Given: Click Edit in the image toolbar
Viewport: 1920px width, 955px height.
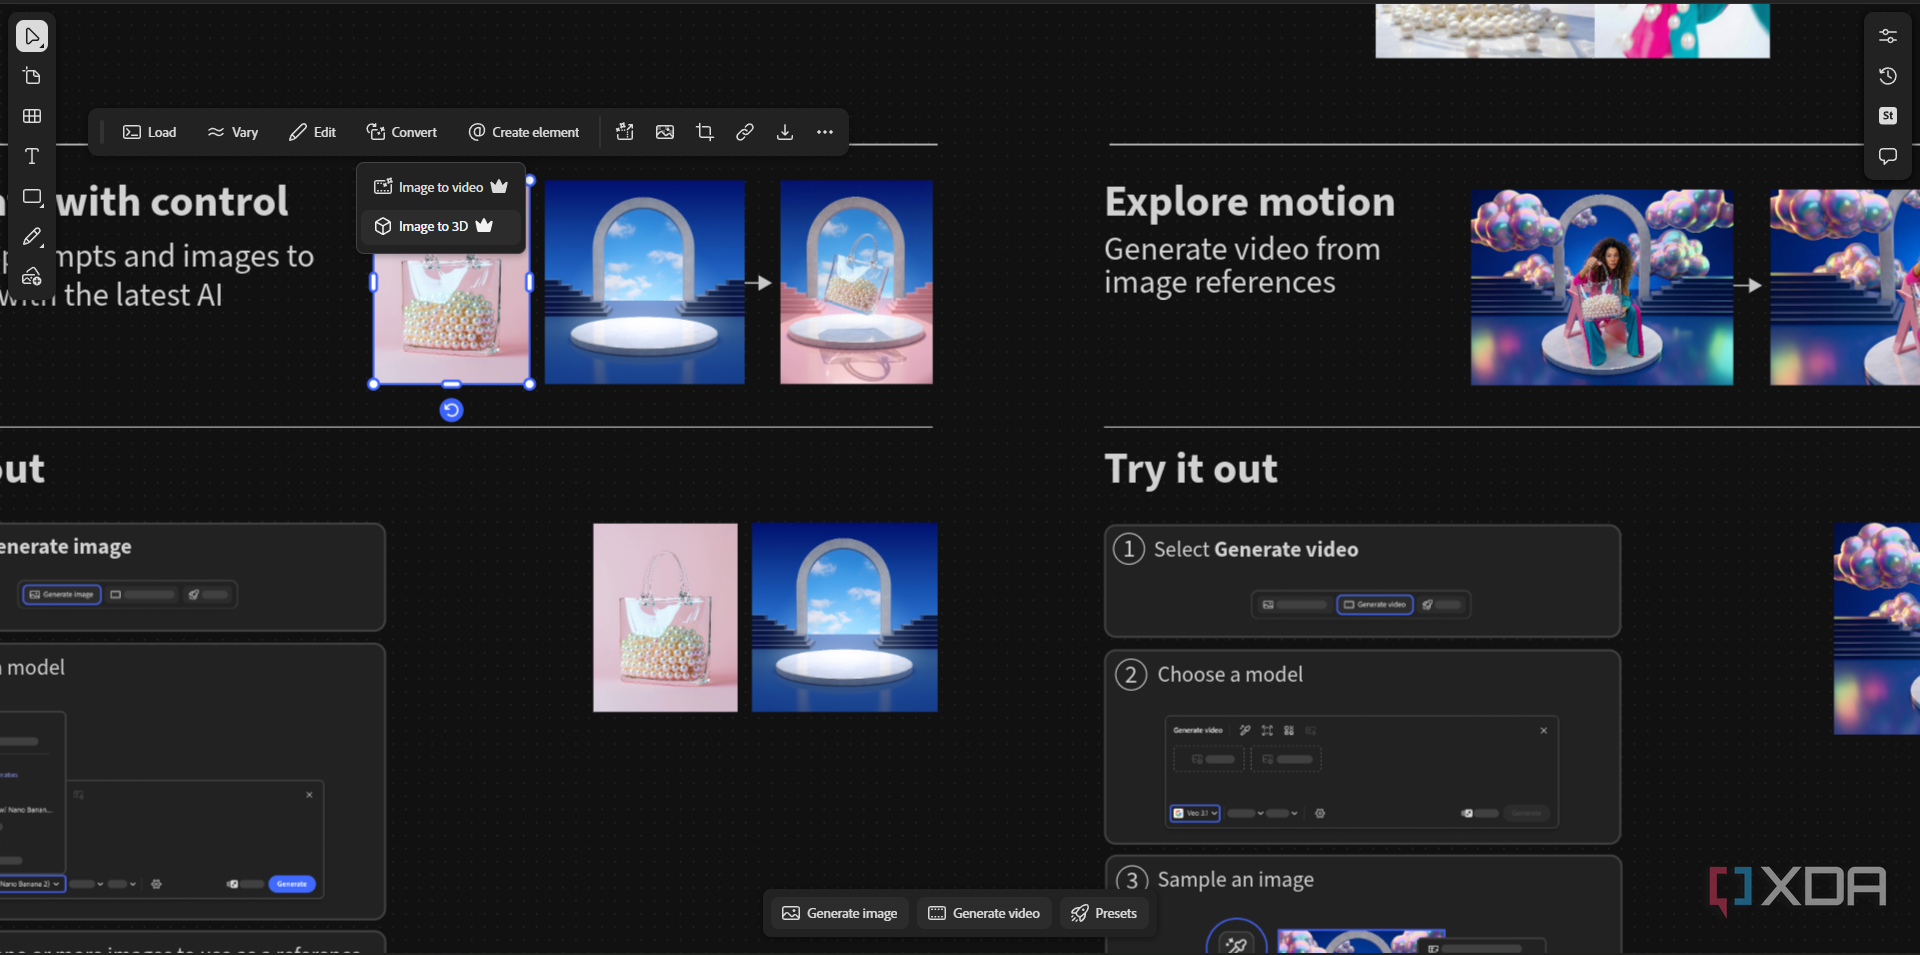Looking at the screenshot, I should (x=312, y=132).
